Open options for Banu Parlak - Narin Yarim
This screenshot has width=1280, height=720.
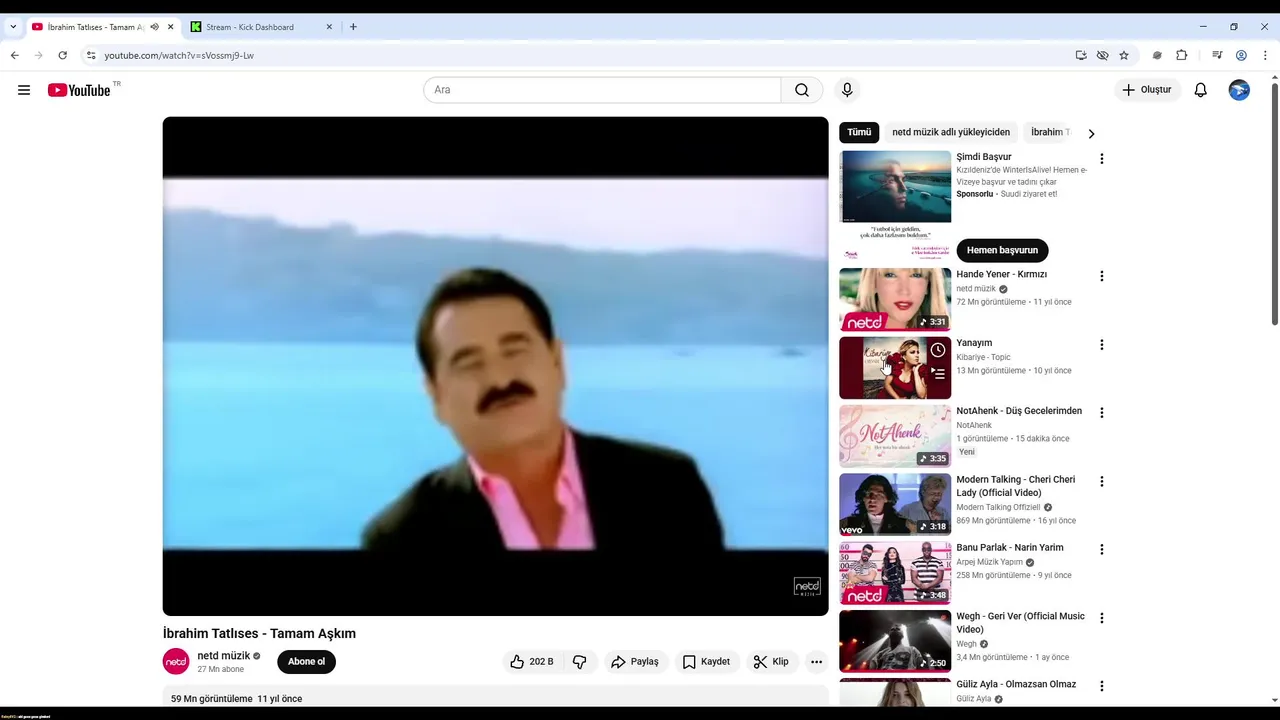point(1102,550)
